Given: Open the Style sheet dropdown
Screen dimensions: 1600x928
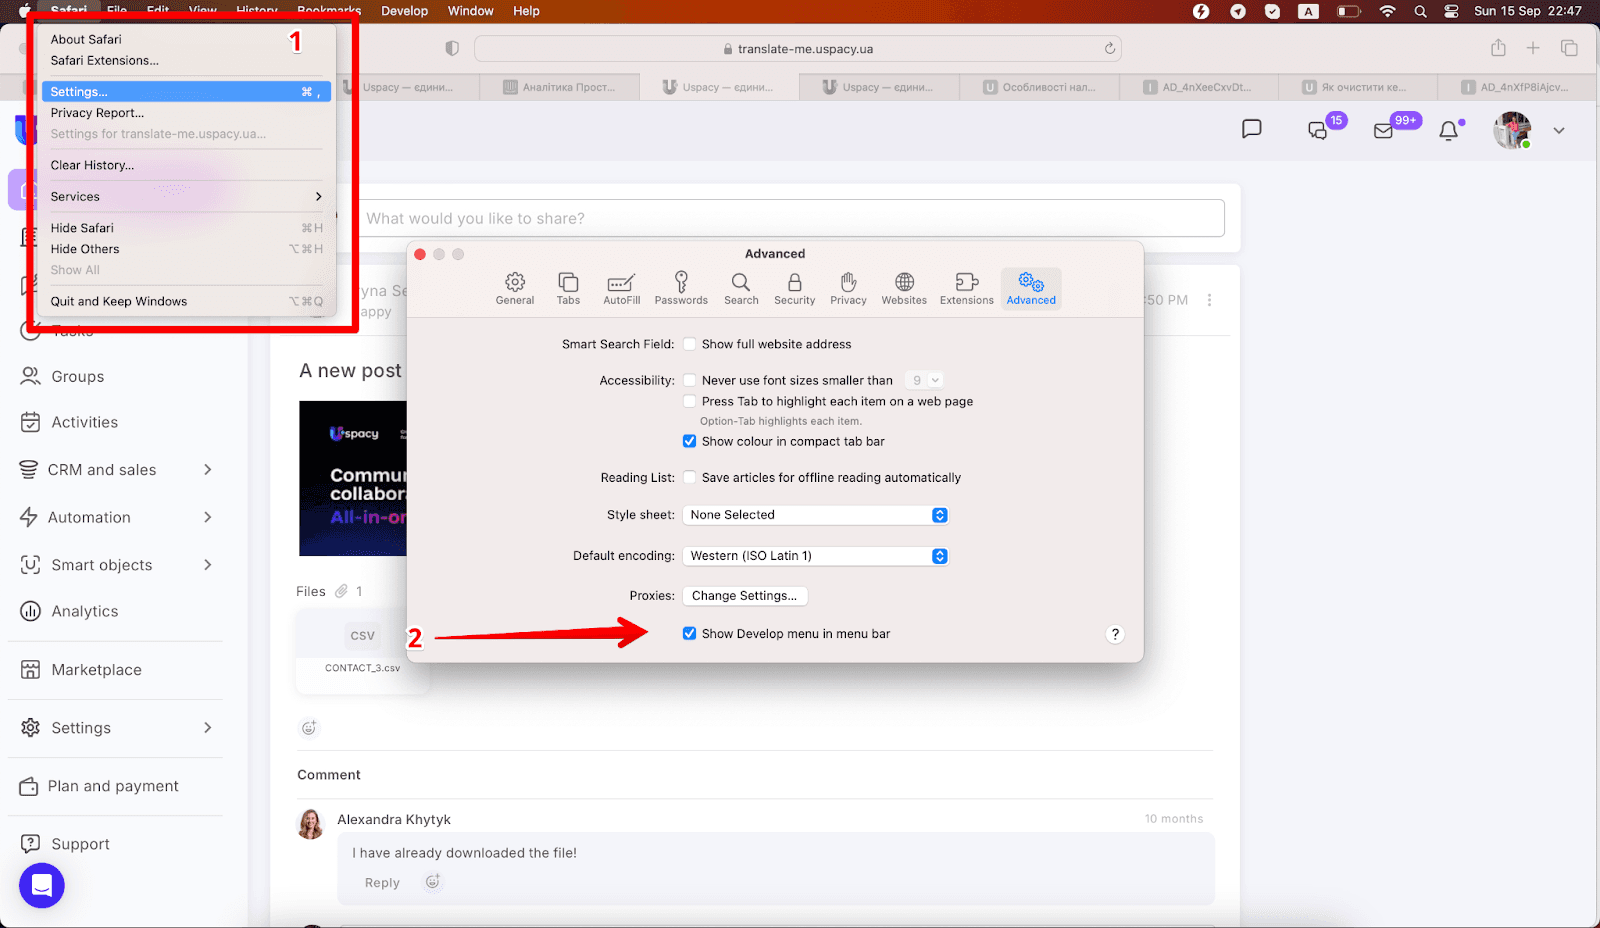Looking at the screenshot, I should pos(815,515).
